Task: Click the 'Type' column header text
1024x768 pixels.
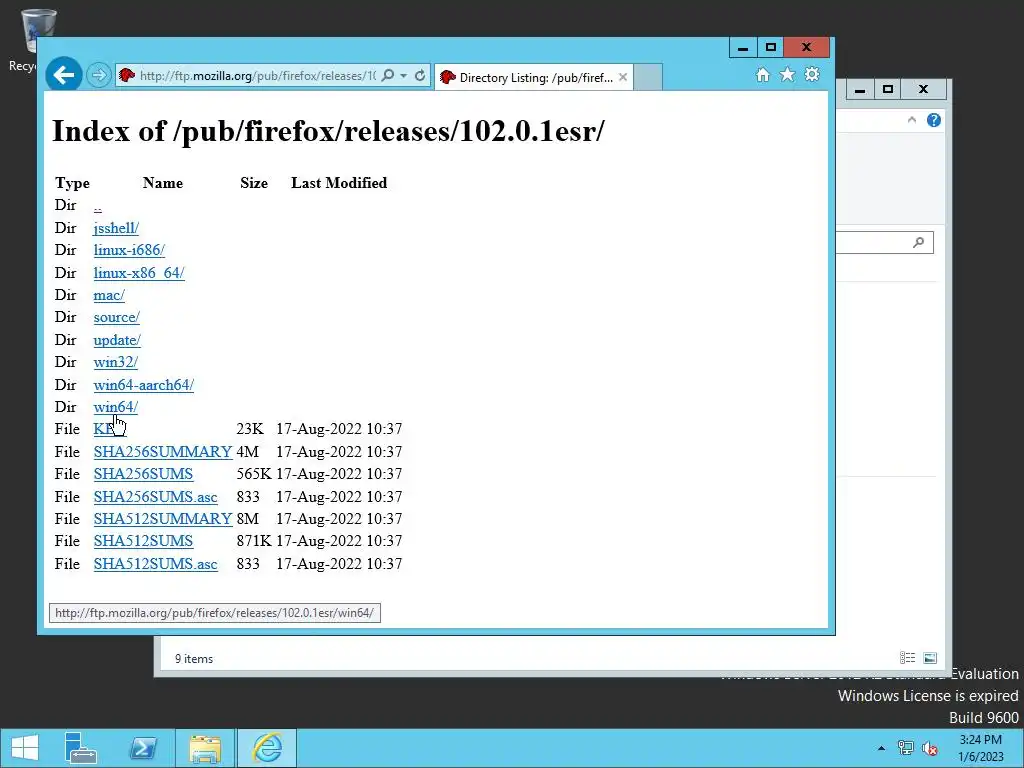Action: click(72, 184)
